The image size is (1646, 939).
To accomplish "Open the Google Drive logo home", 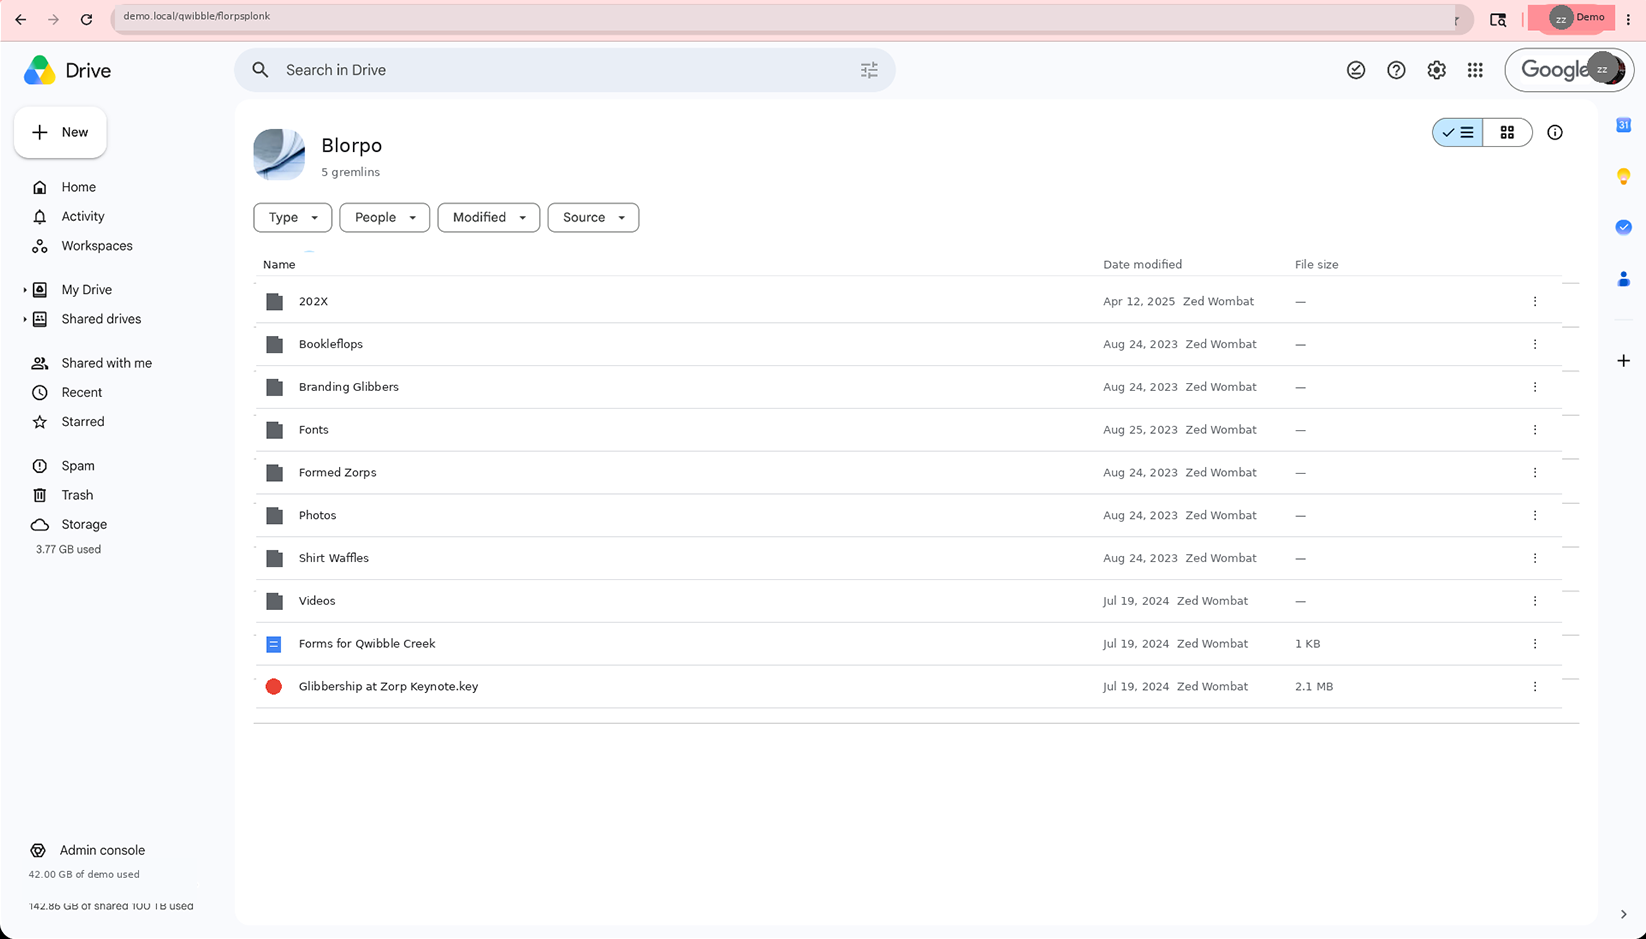I will pos(67,70).
